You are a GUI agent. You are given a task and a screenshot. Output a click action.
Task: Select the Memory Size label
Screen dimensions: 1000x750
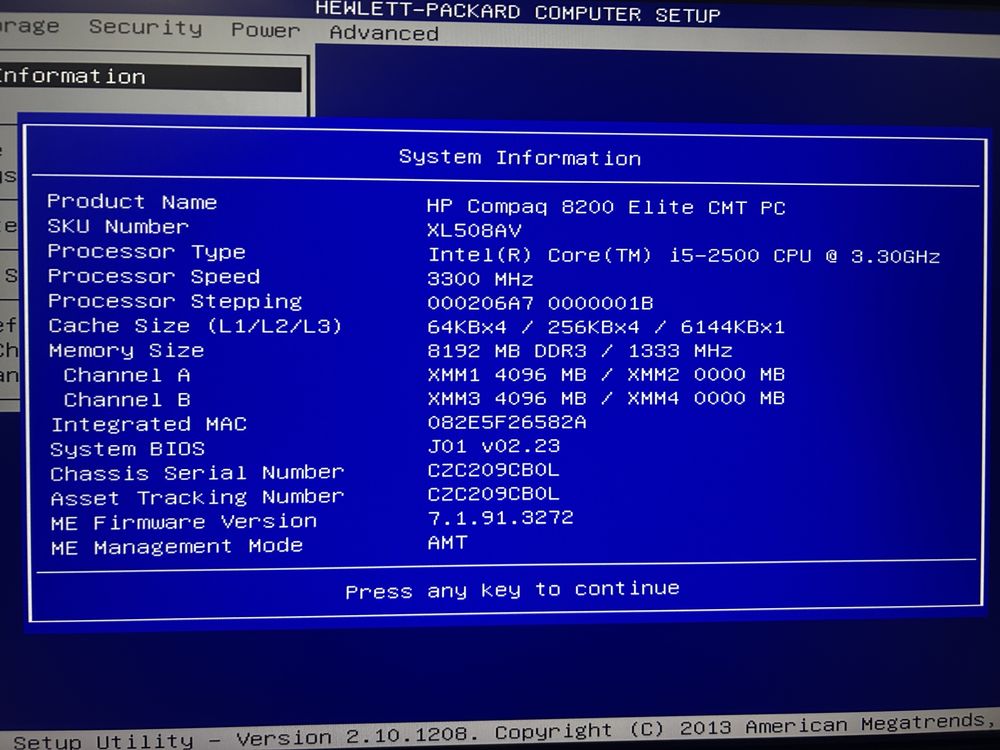coord(126,350)
